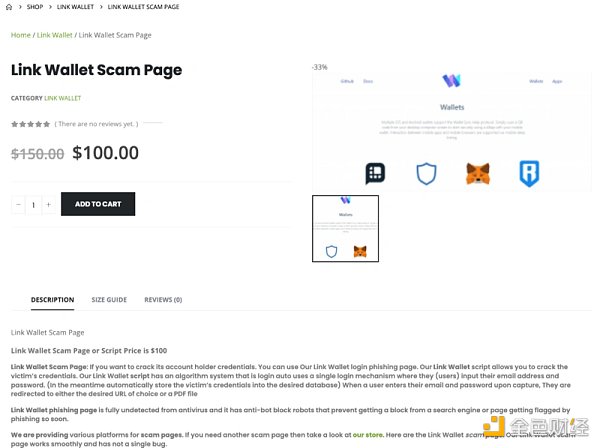This screenshot has height=448, width=600.
Task: Click the blue shield wallet icon in the product image
Action: [426, 174]
